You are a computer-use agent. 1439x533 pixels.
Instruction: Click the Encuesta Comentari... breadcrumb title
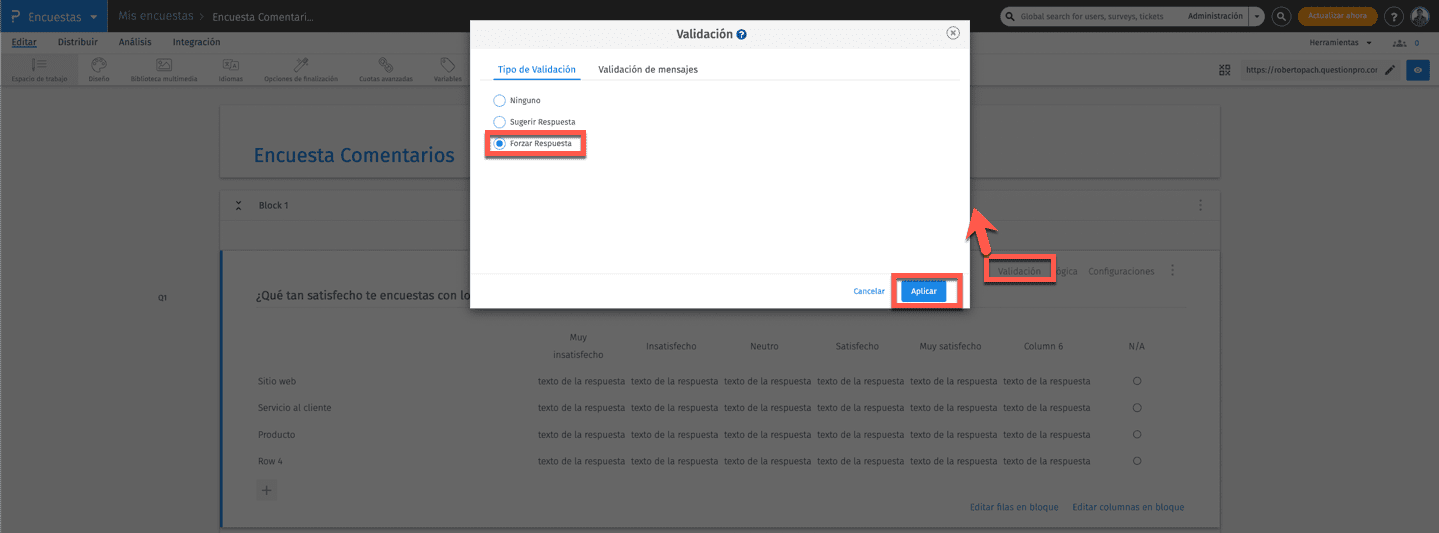(263, 17)
